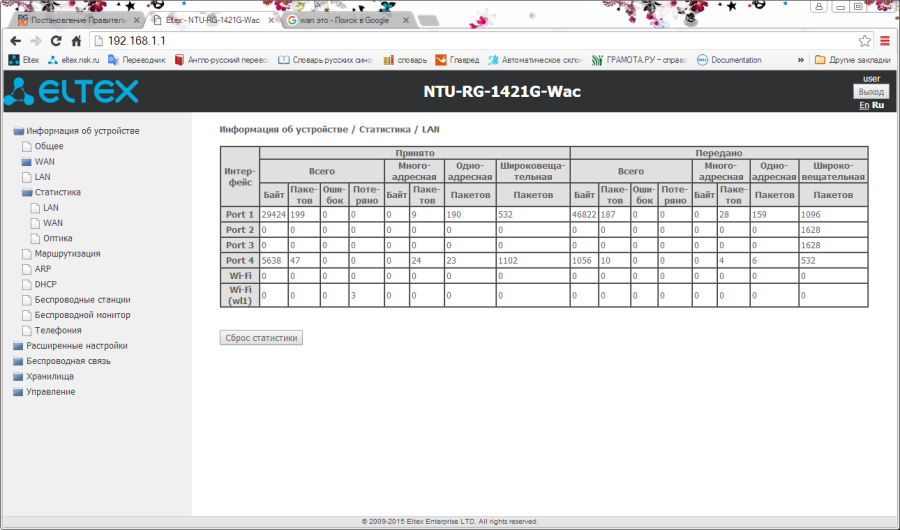Expand Хранилища folder
The height and width of the screenshot is (530, 900).
pyautogui.click(x=44, y=377)
